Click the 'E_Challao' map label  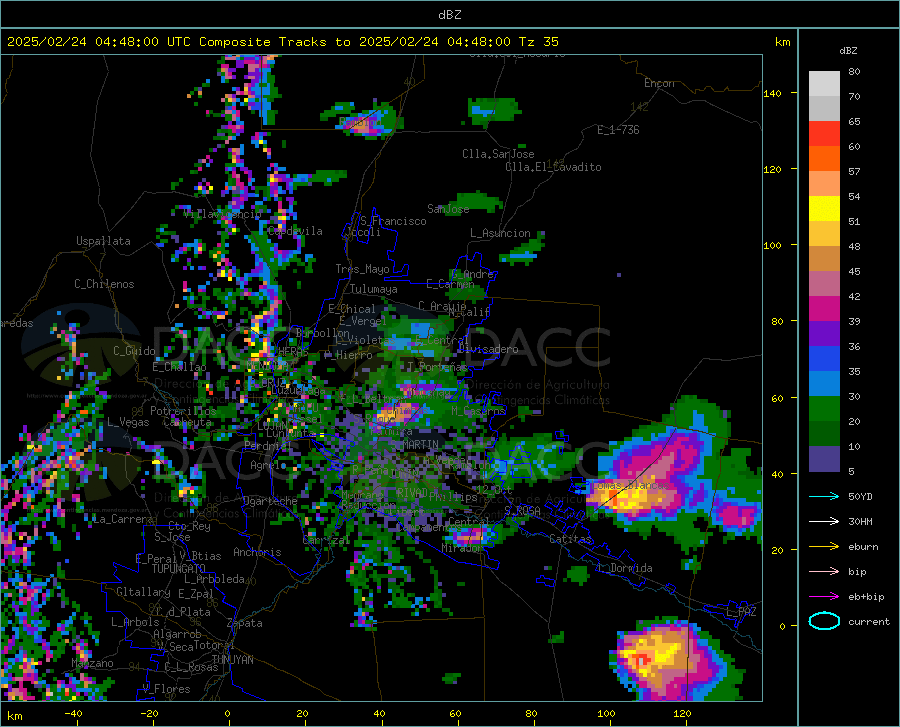point(179,367)
